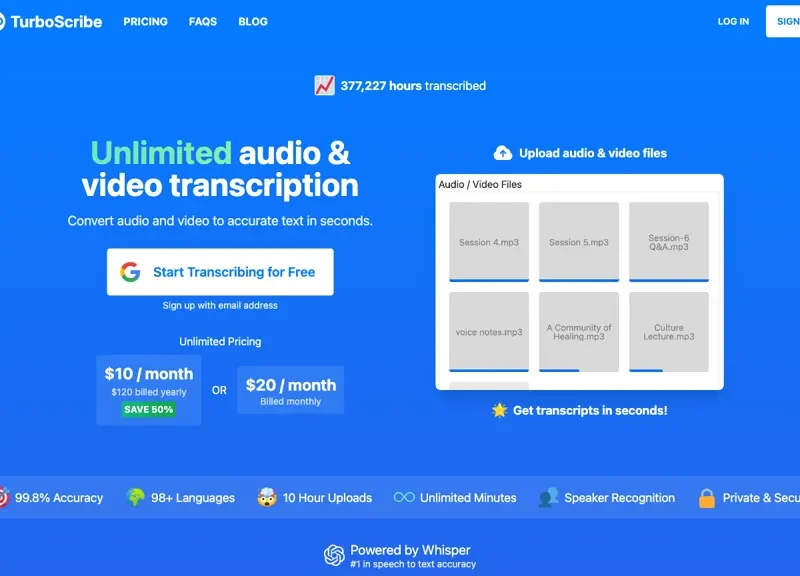
Task: Click the OpenAI Whisper logo icon
Action: coord(334,556)
